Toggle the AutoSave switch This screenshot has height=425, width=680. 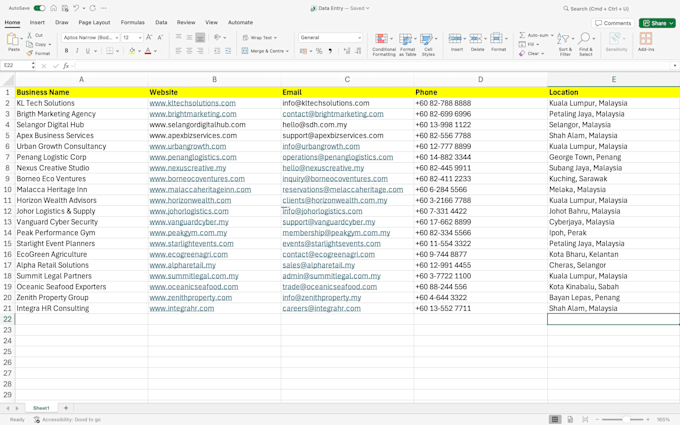pos(39,8)
